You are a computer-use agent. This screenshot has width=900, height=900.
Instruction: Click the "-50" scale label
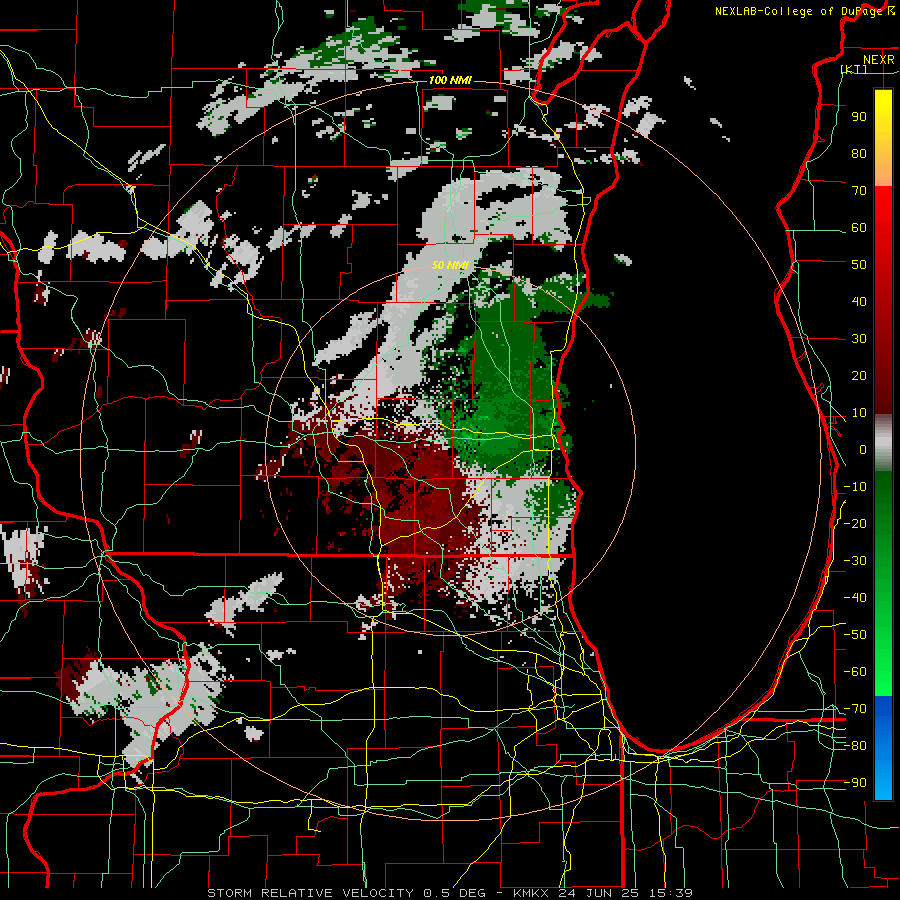(x=855, y=635)
